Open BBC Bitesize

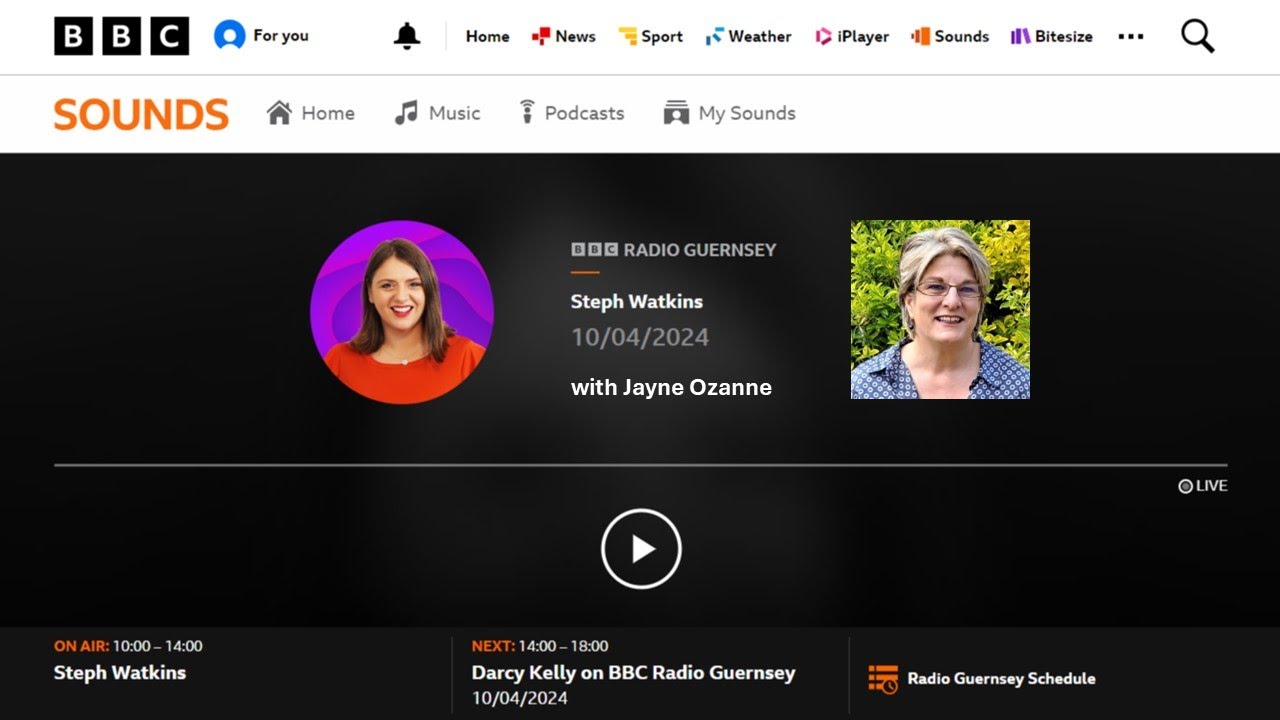click(1052, 36)
